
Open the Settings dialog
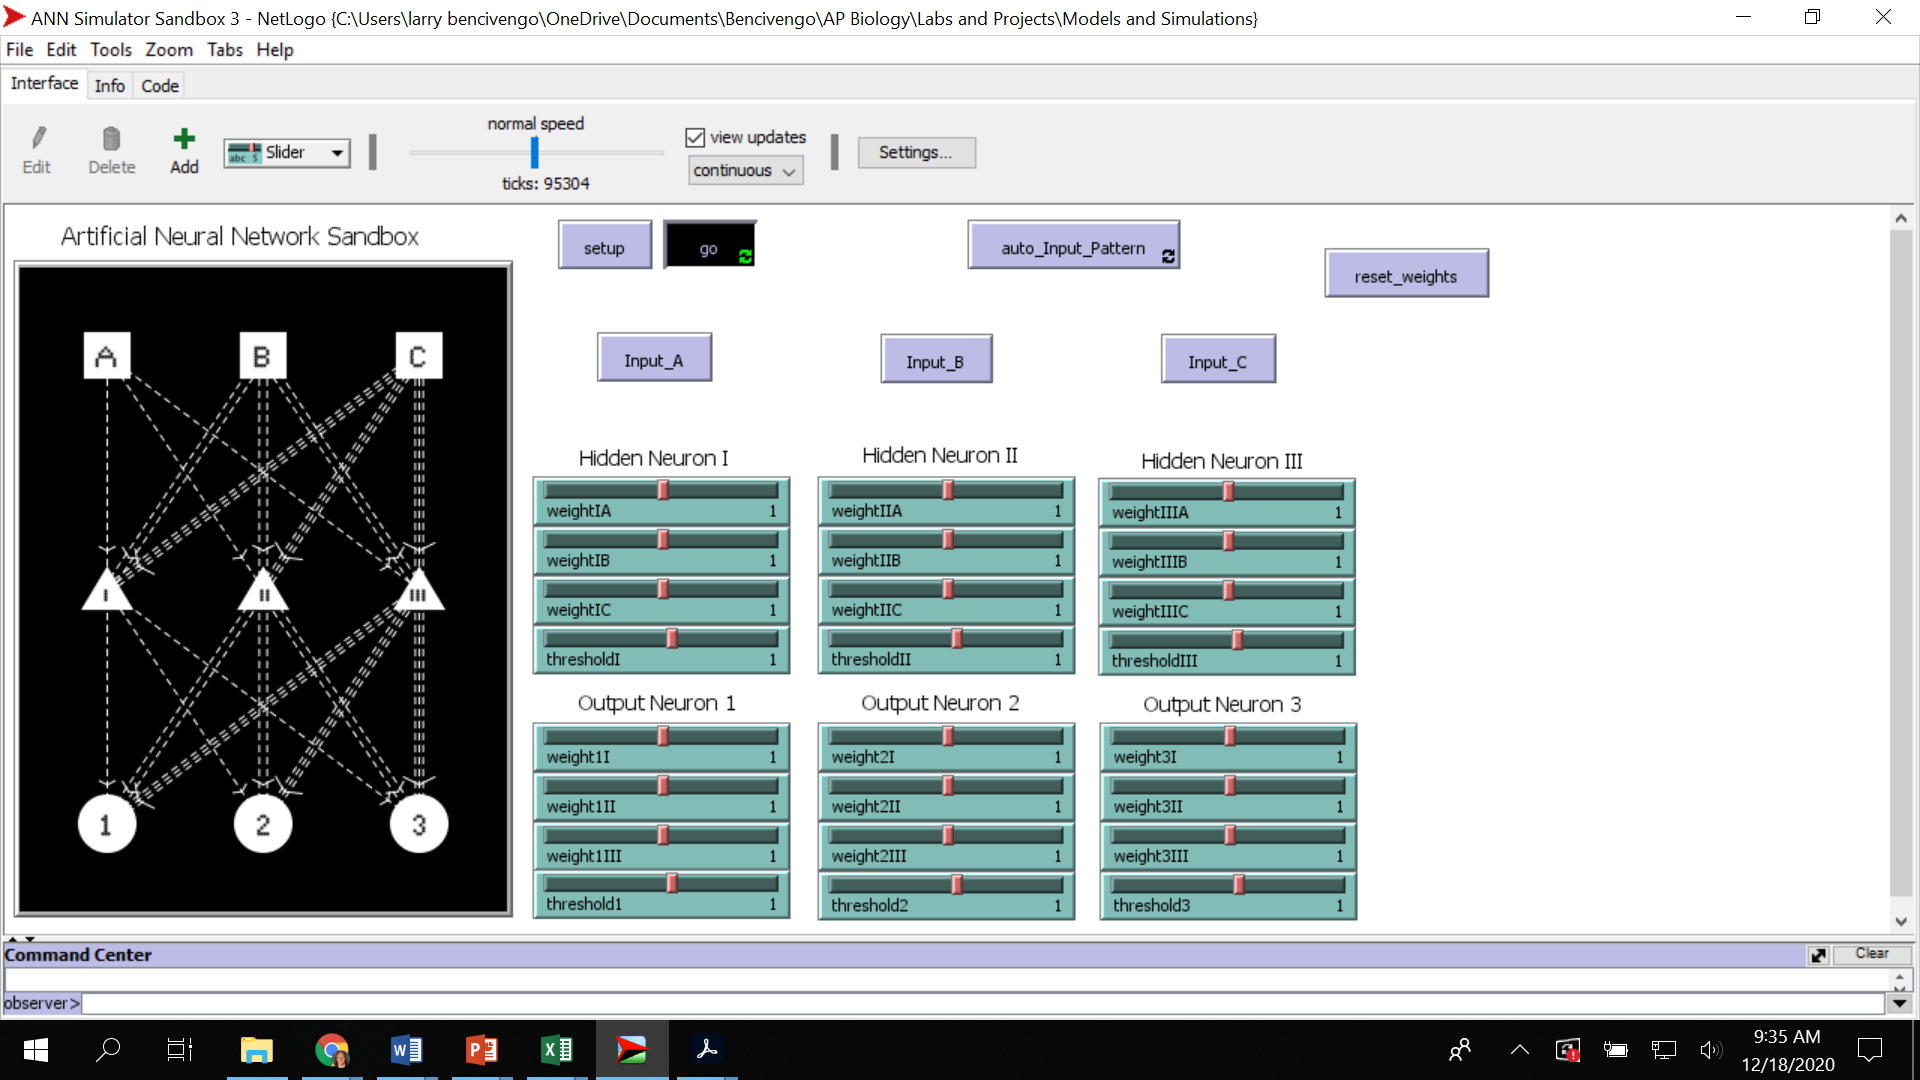point(916,152)
